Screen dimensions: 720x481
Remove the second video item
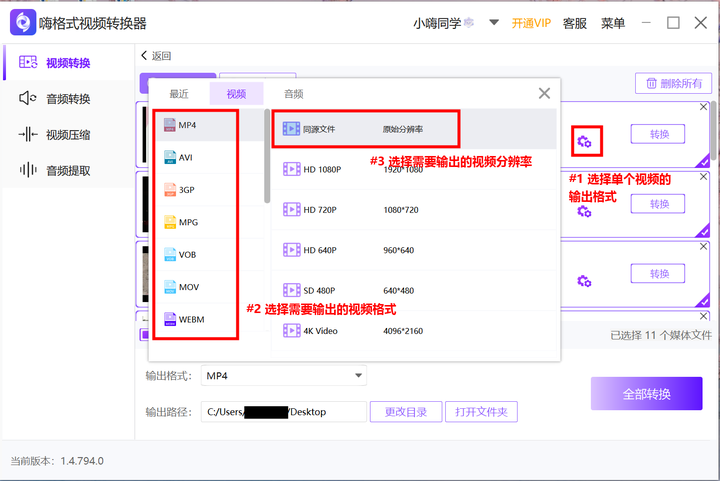tap(703, 177)
